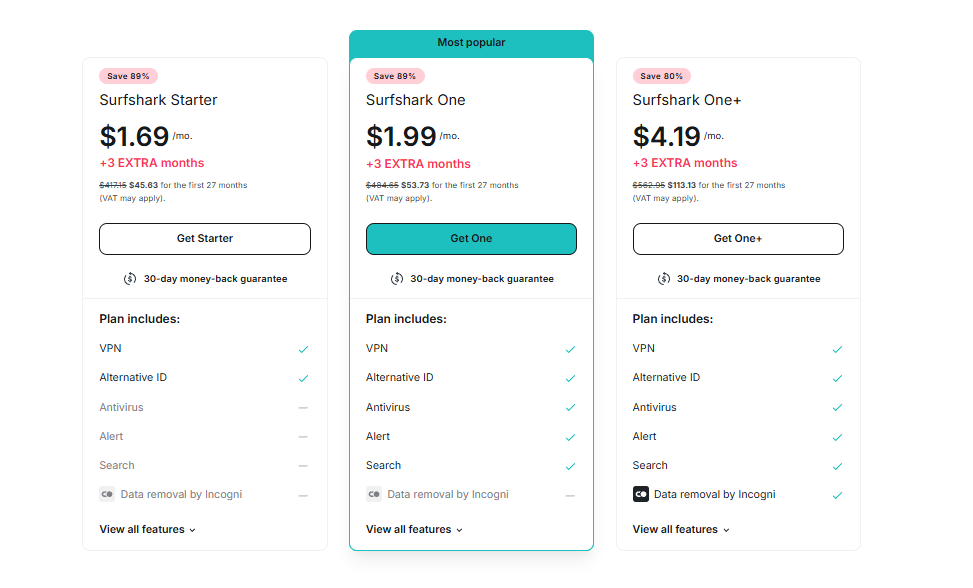Expand View all features under Surfshark One+
The height and width of the screenshot is (588, 973).
[681, 529]
